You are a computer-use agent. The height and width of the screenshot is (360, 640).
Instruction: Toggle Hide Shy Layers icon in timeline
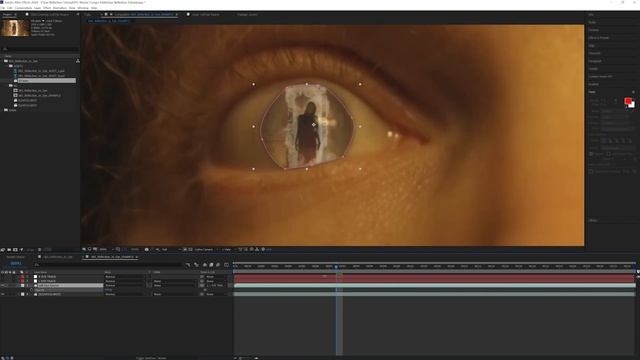click(x=205, y=265)
